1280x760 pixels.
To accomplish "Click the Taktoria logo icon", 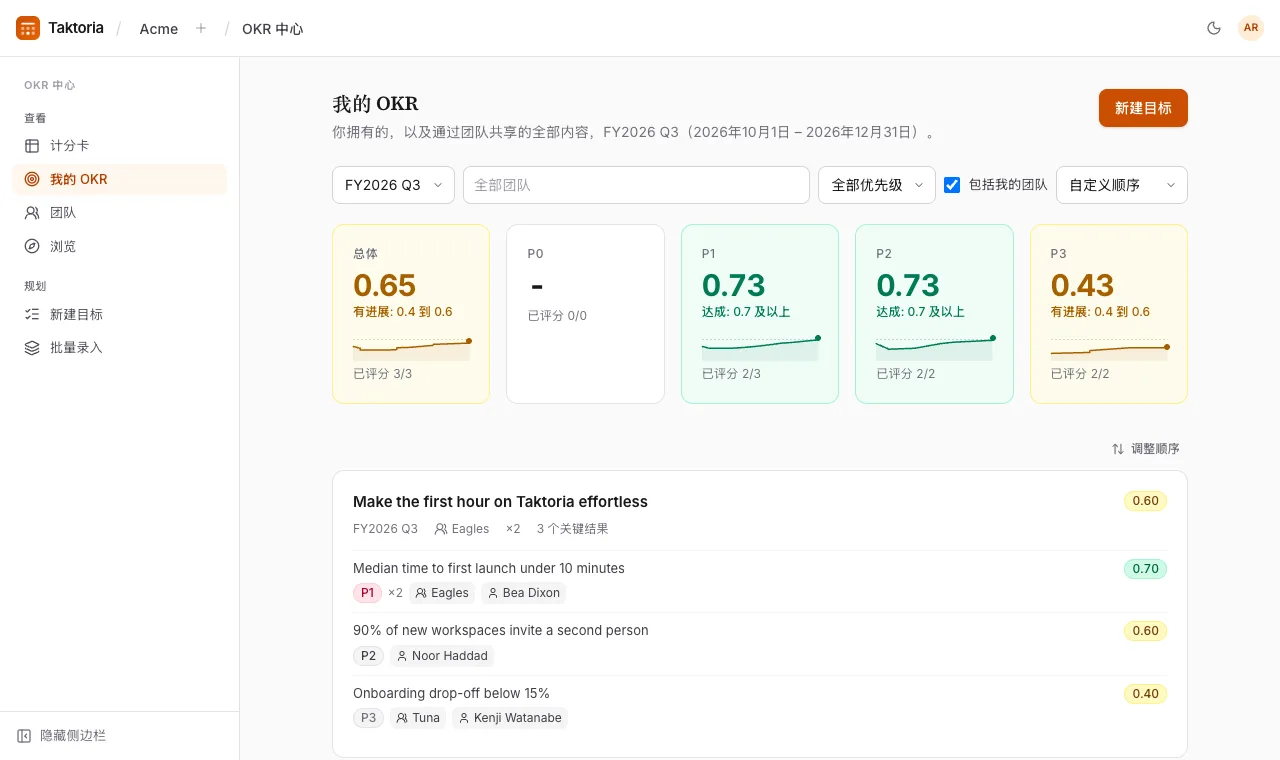I will coord(28,28).
